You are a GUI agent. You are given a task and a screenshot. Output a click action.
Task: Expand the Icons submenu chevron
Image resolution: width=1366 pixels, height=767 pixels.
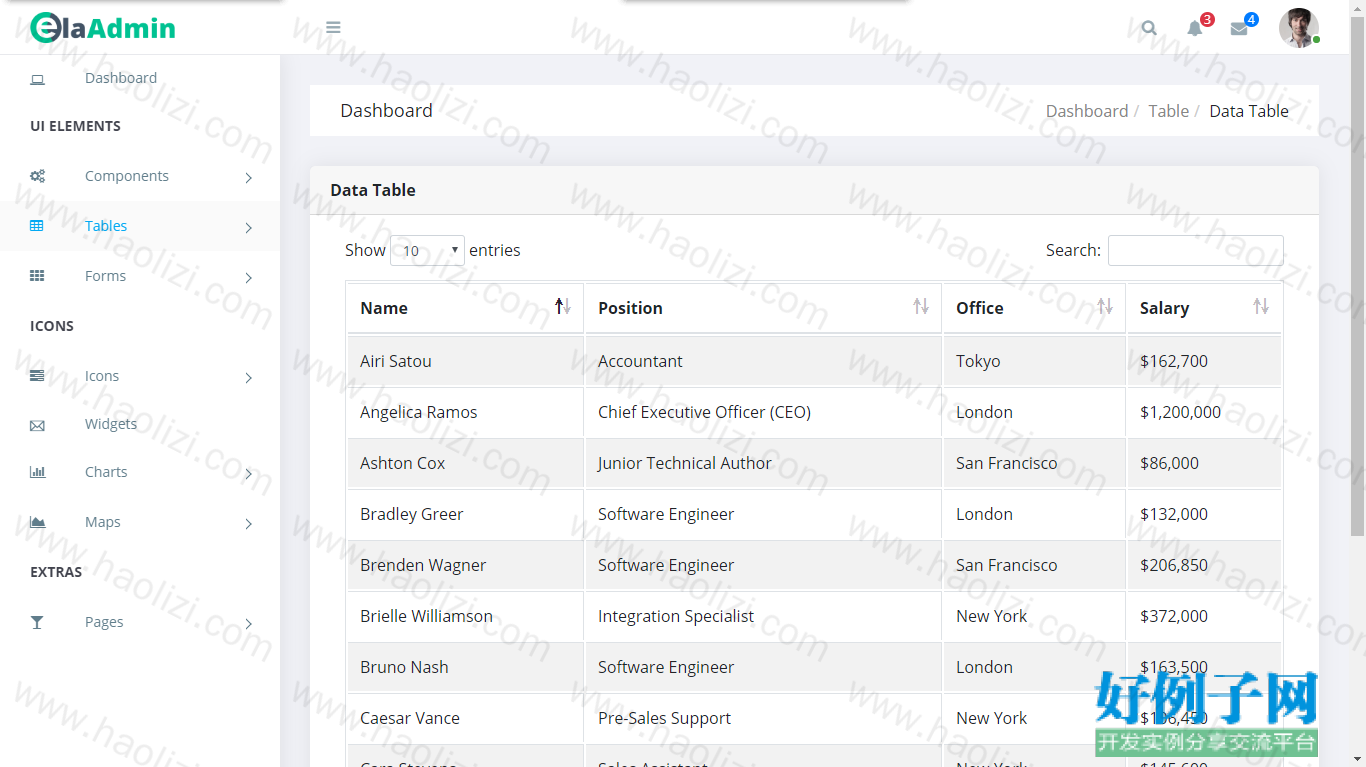pyautogui.click(x=248, y=378)
